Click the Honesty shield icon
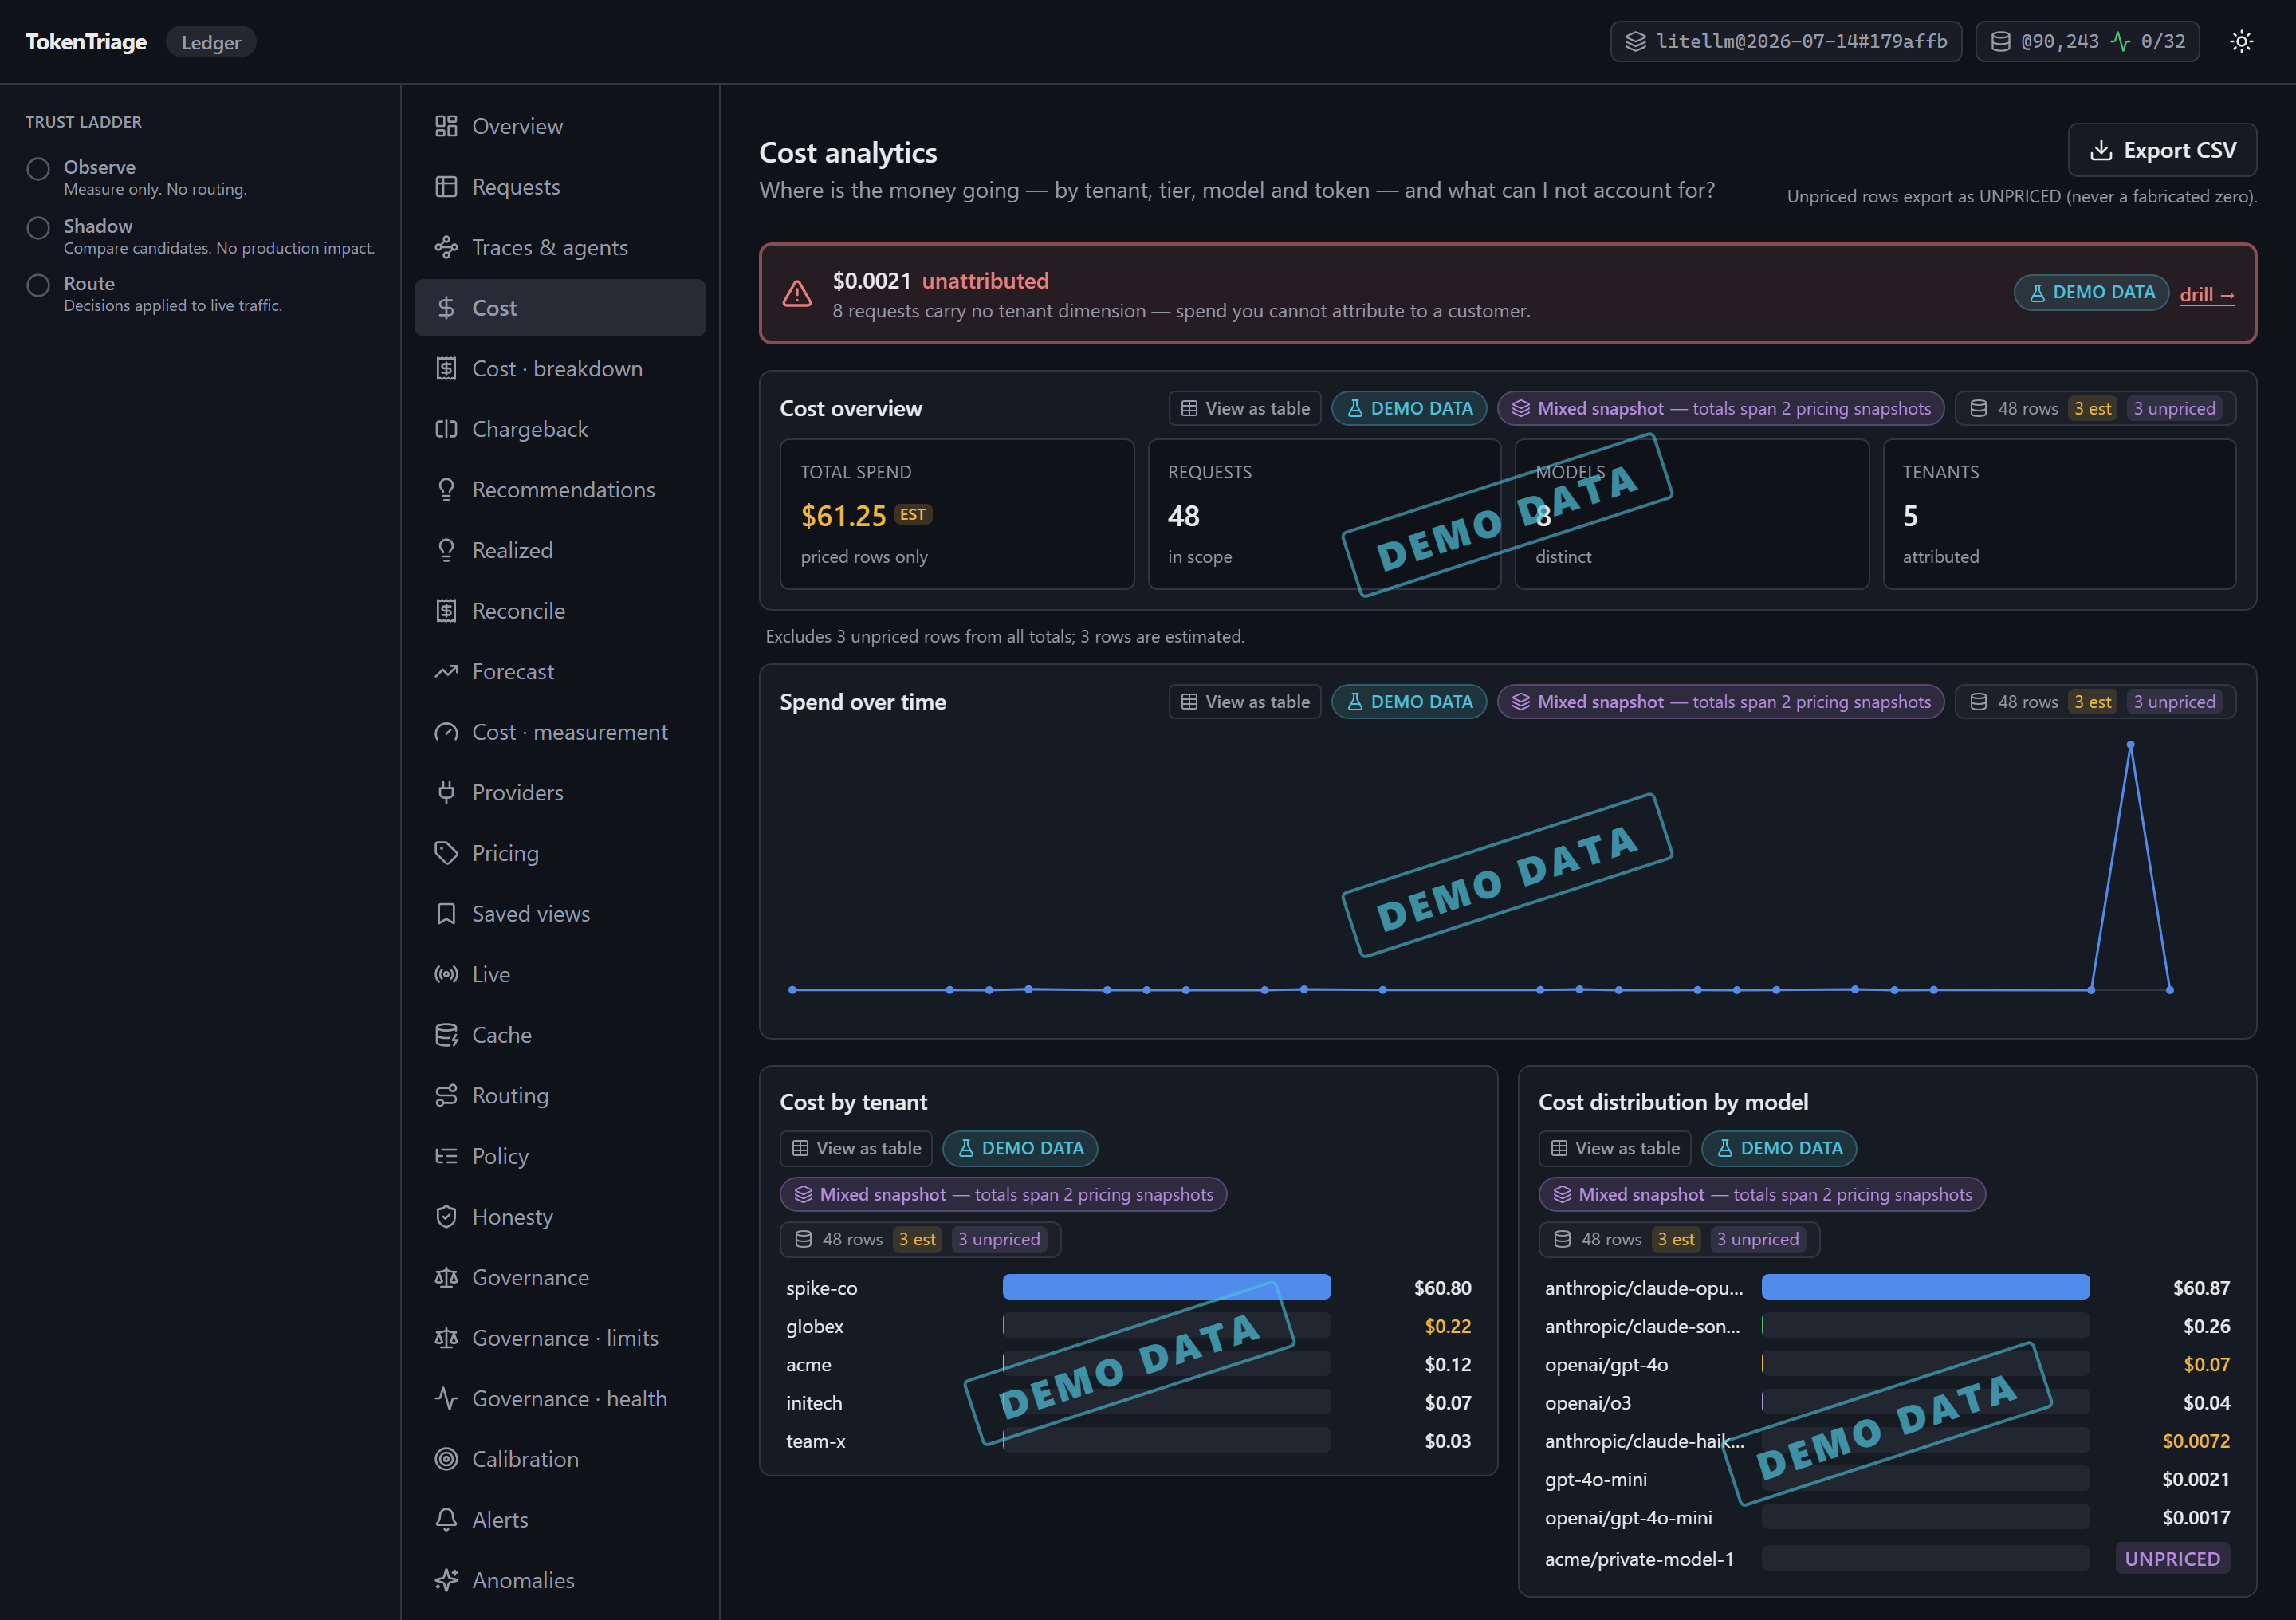This screenshot has height=1620, width=2296. tap(446, 1217)
